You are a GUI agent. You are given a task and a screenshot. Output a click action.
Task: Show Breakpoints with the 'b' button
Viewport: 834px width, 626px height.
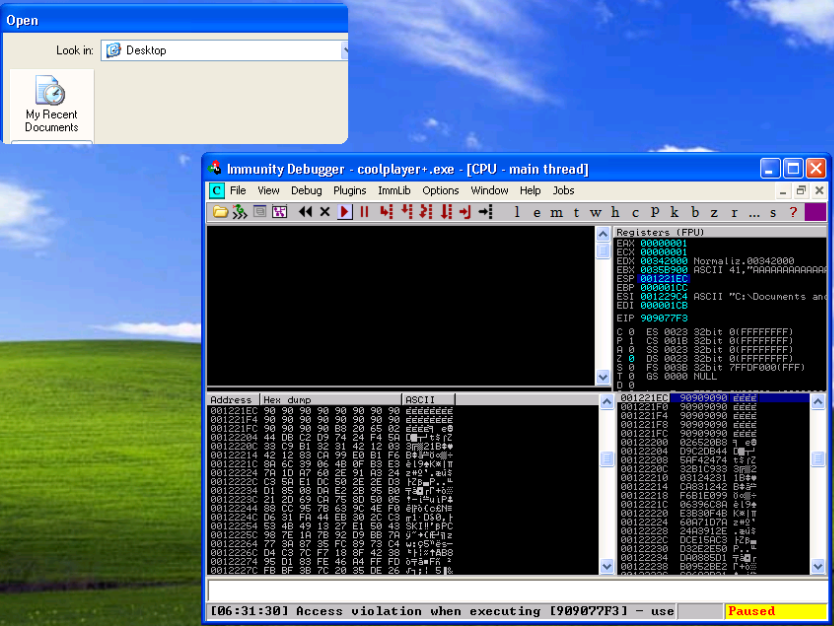click(695, 212)
